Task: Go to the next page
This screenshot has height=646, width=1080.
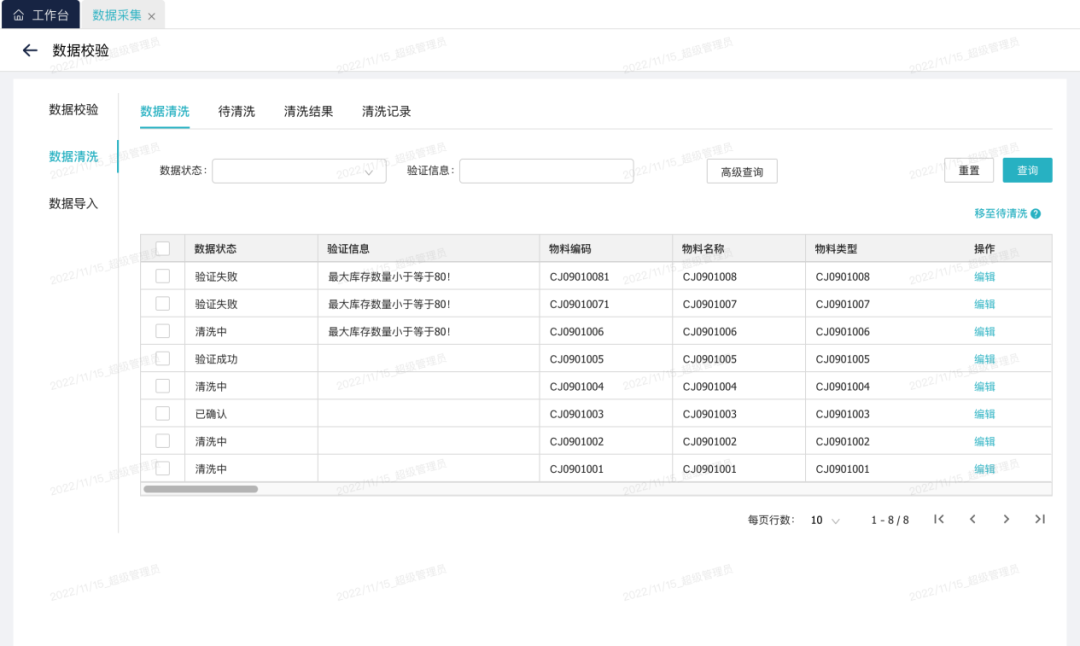Action: pos(1006,519)
